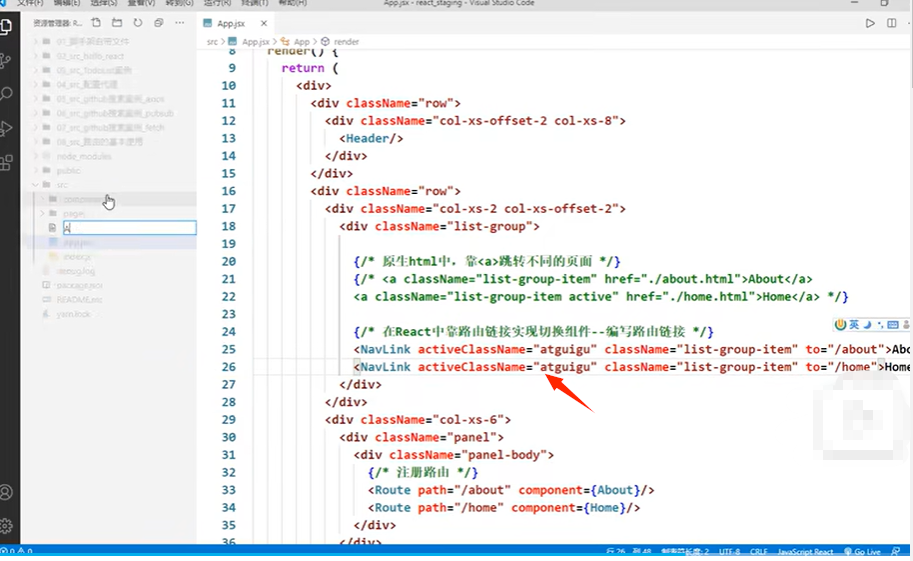Open the Search view in activity bar
Screen dimensions: 913x561
tap(6, 94)
